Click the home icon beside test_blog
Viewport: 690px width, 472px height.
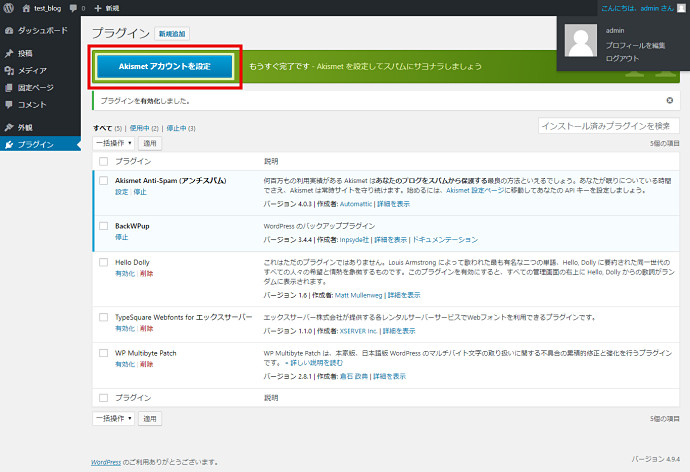pos(23,7)
